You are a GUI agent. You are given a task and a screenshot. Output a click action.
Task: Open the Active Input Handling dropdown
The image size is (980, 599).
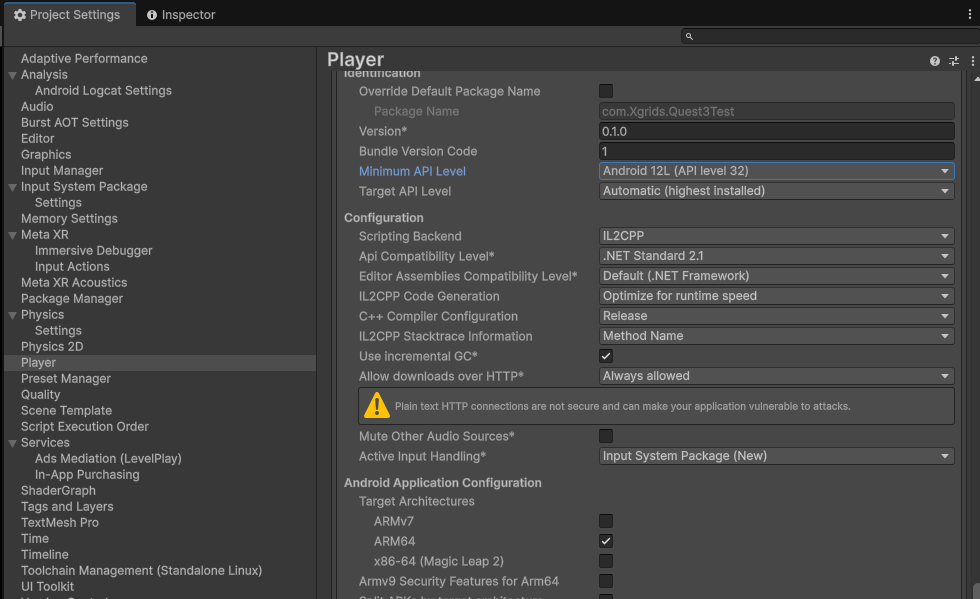[x=776, y=456]
